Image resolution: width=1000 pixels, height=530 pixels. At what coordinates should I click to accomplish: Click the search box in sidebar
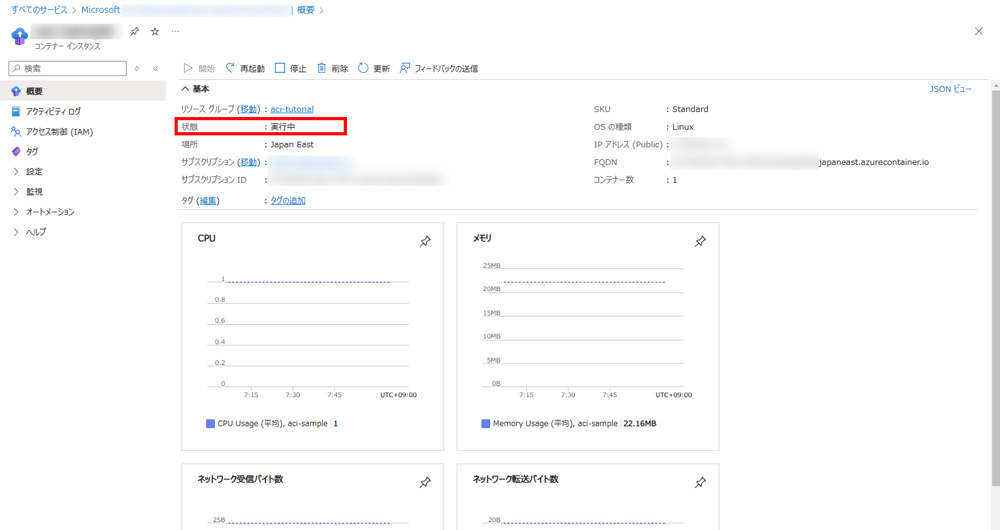68,68
